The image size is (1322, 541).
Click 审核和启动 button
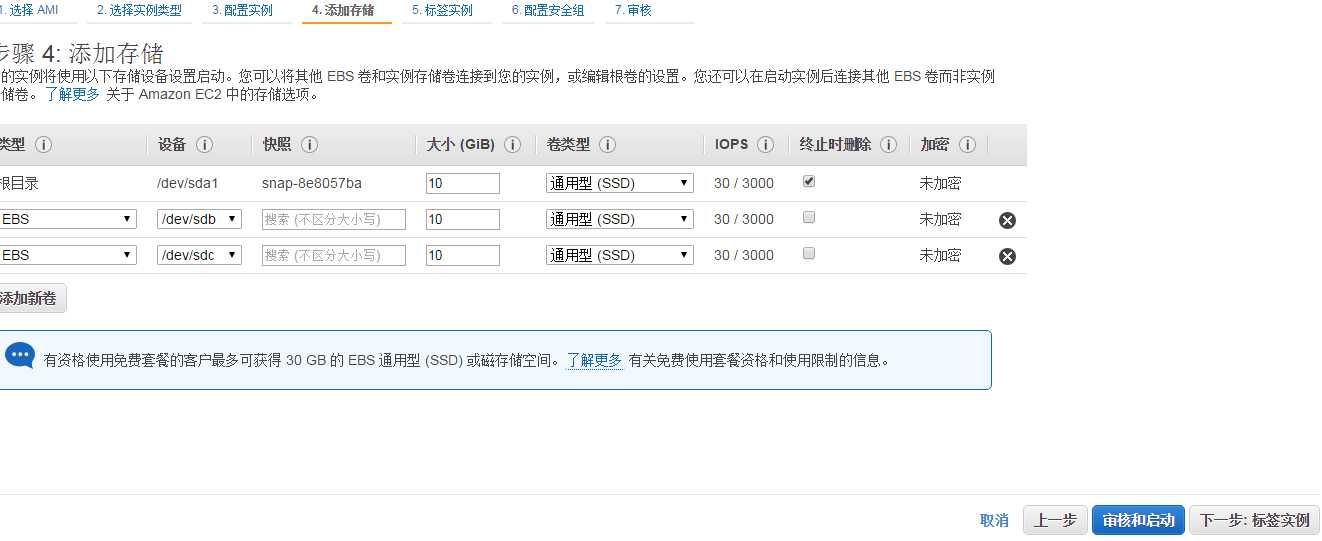(1138, 520)
